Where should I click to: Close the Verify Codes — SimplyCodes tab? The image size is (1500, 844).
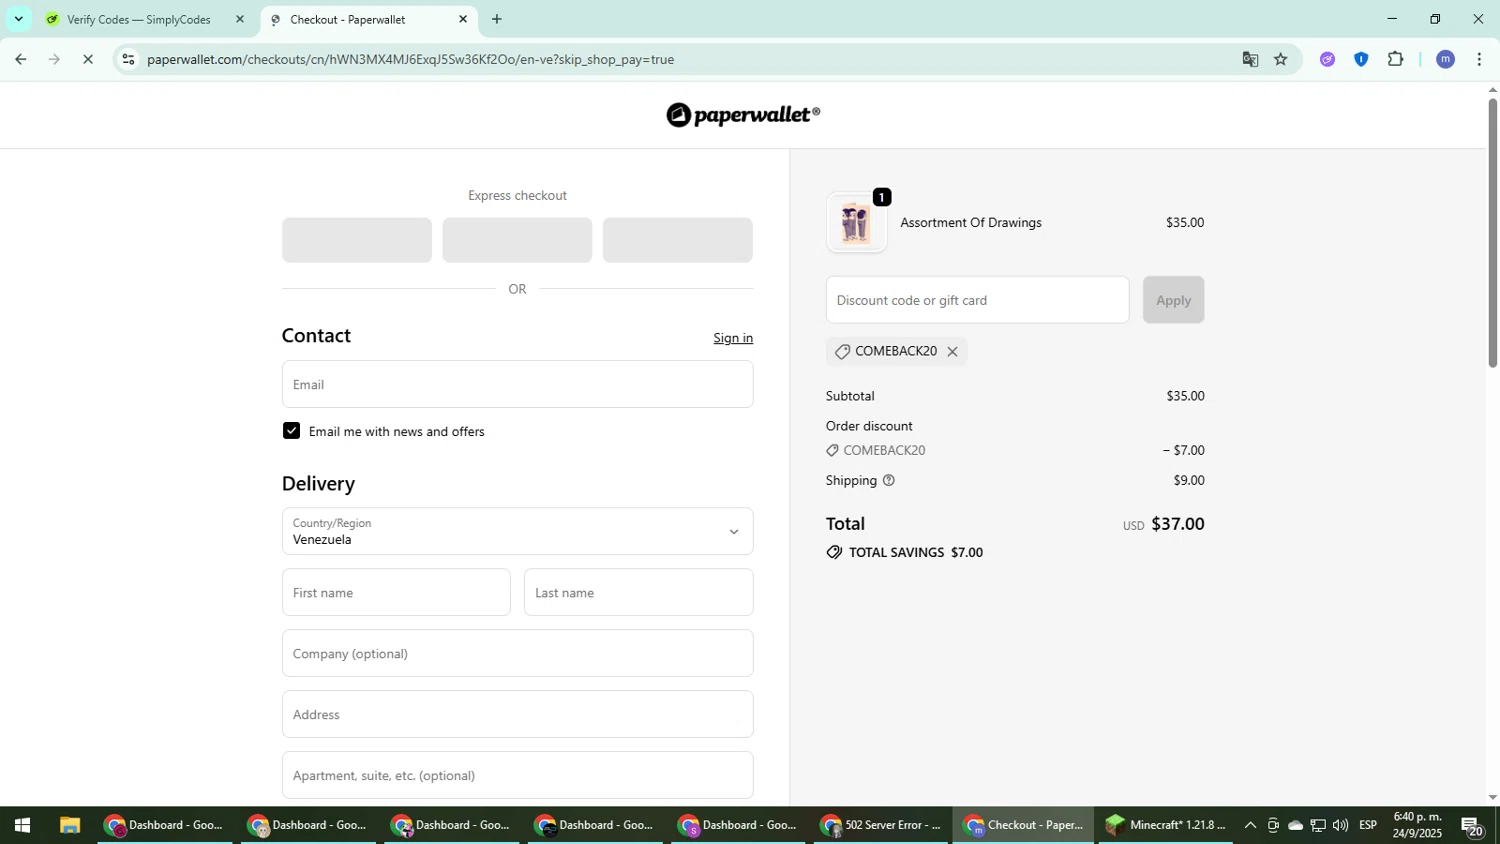click(x=239, y=19)
